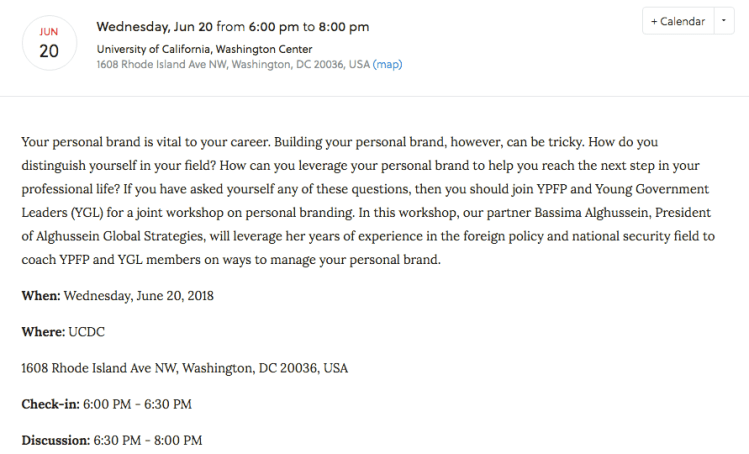Image resolution: width=749 pixels, height=454 pixels.
Task: Click the + Calendar button
Action: coord(676,21)
